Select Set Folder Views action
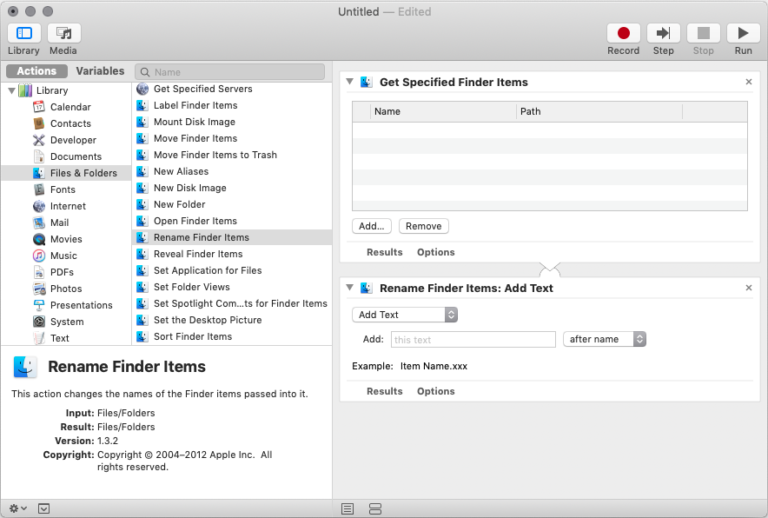This screenshot has height=518, width=768. (232, 287)
